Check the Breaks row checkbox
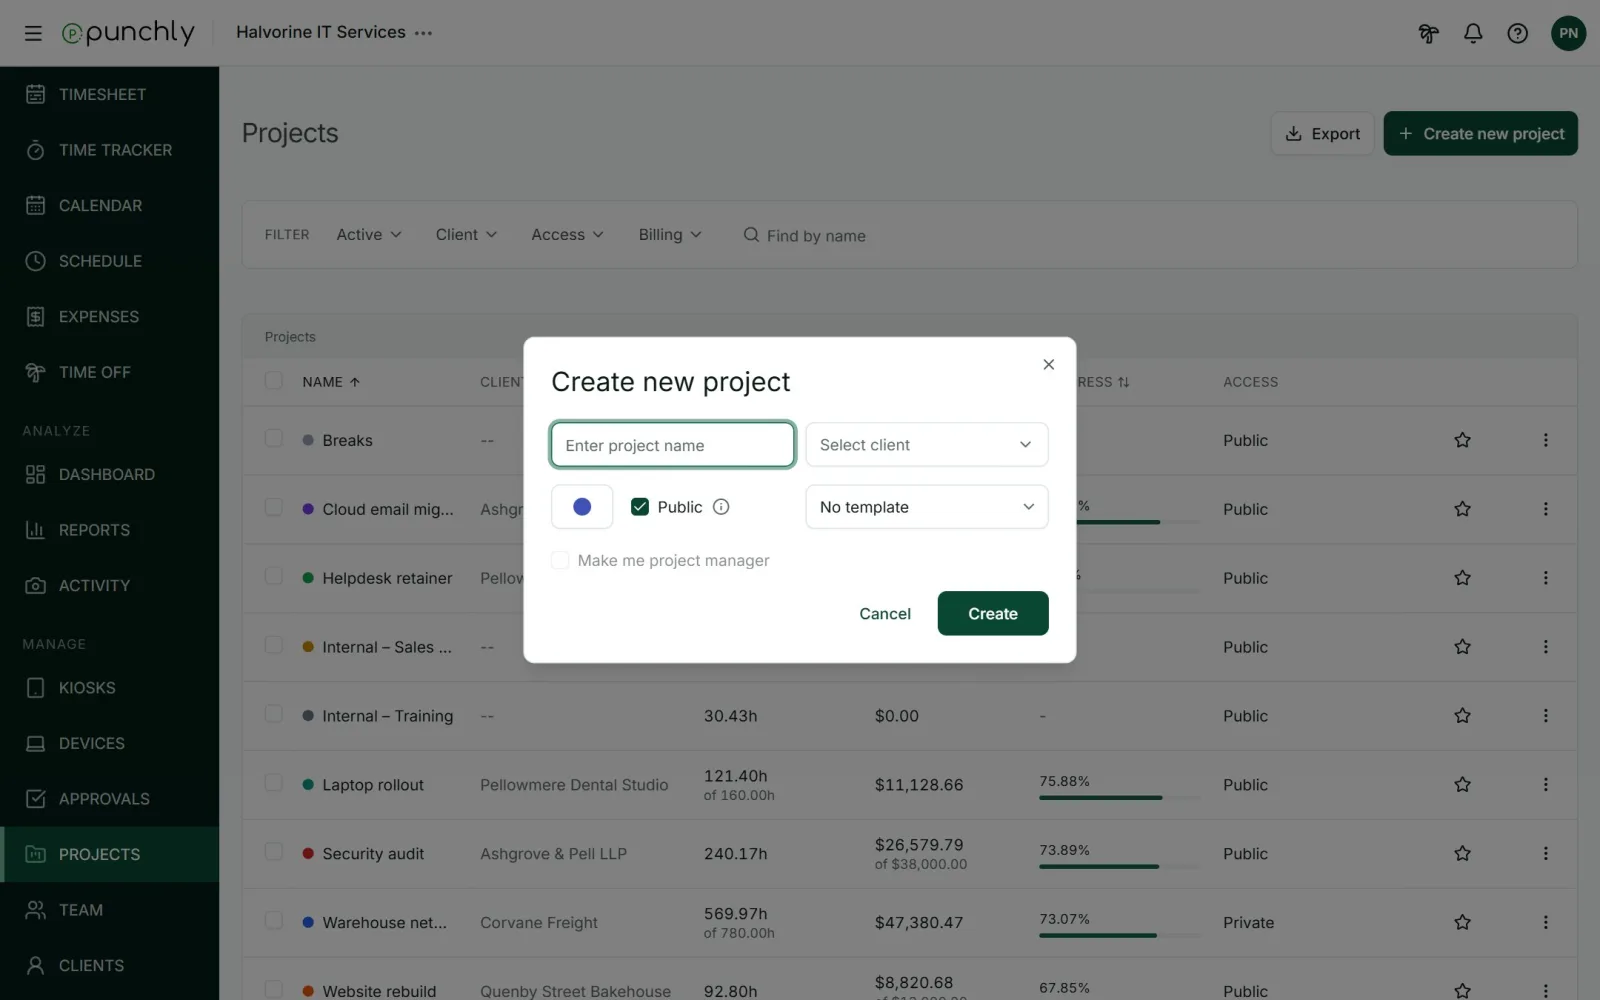The width and height of the screenshot is (1600, 1000). point(274,439)
